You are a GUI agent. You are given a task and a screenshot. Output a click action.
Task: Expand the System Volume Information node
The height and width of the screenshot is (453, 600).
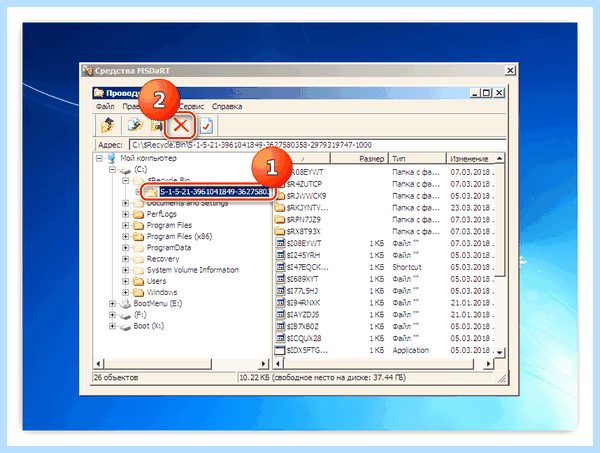pyautogui.click(x=125, y=270)
